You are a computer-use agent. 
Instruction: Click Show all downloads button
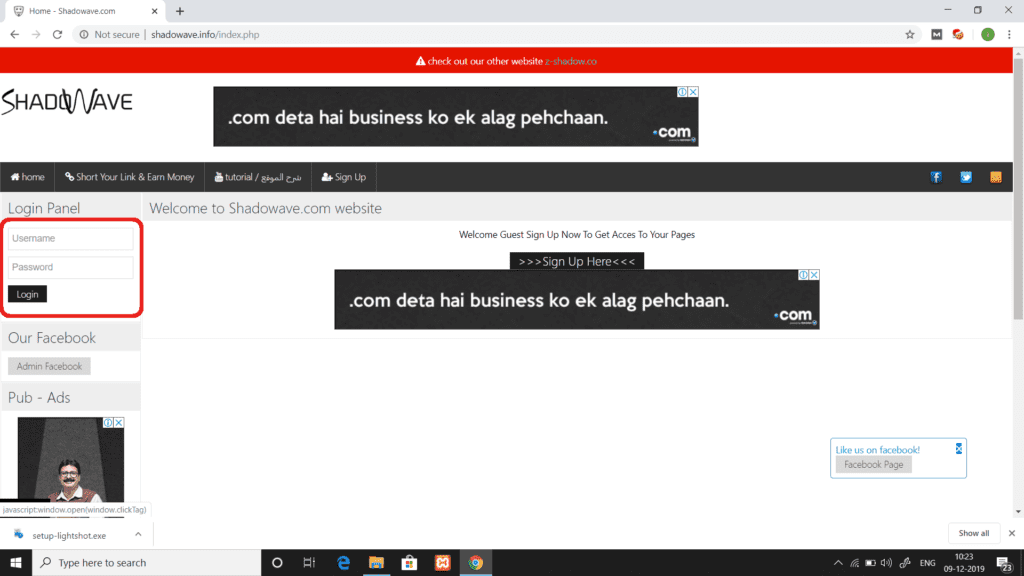tap(974, 533)
